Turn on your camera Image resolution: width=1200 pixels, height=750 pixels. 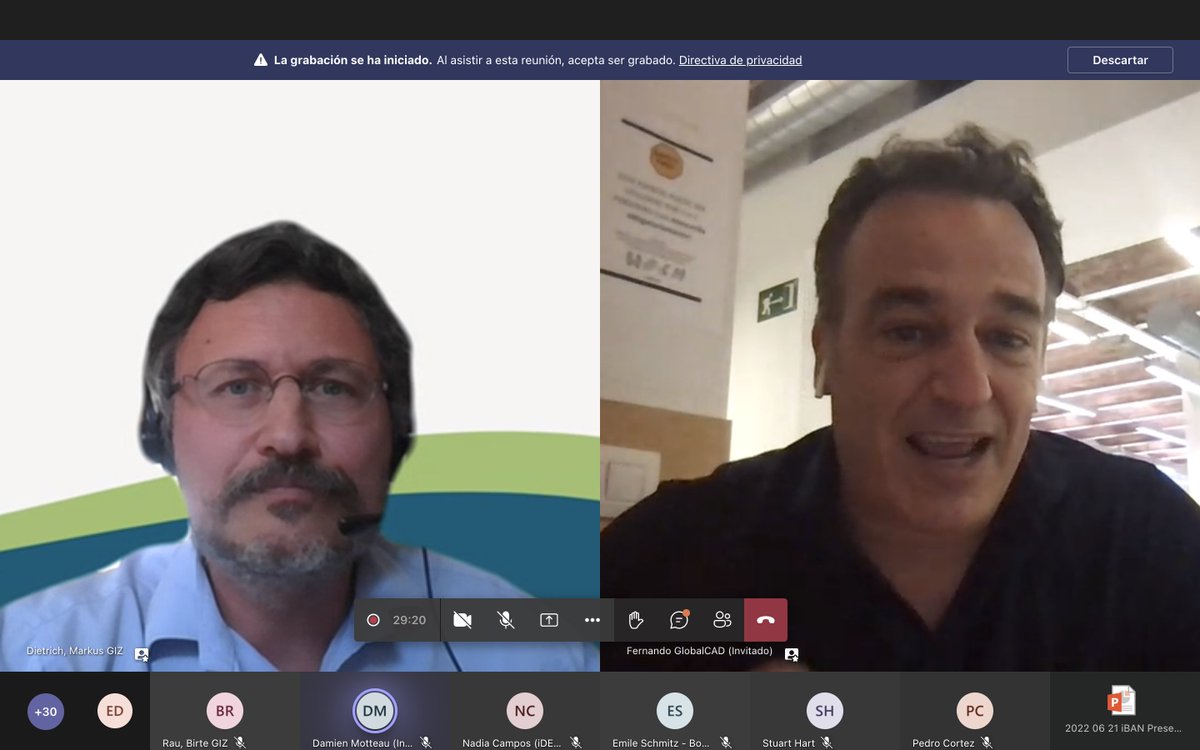click(x=462, y=619)
